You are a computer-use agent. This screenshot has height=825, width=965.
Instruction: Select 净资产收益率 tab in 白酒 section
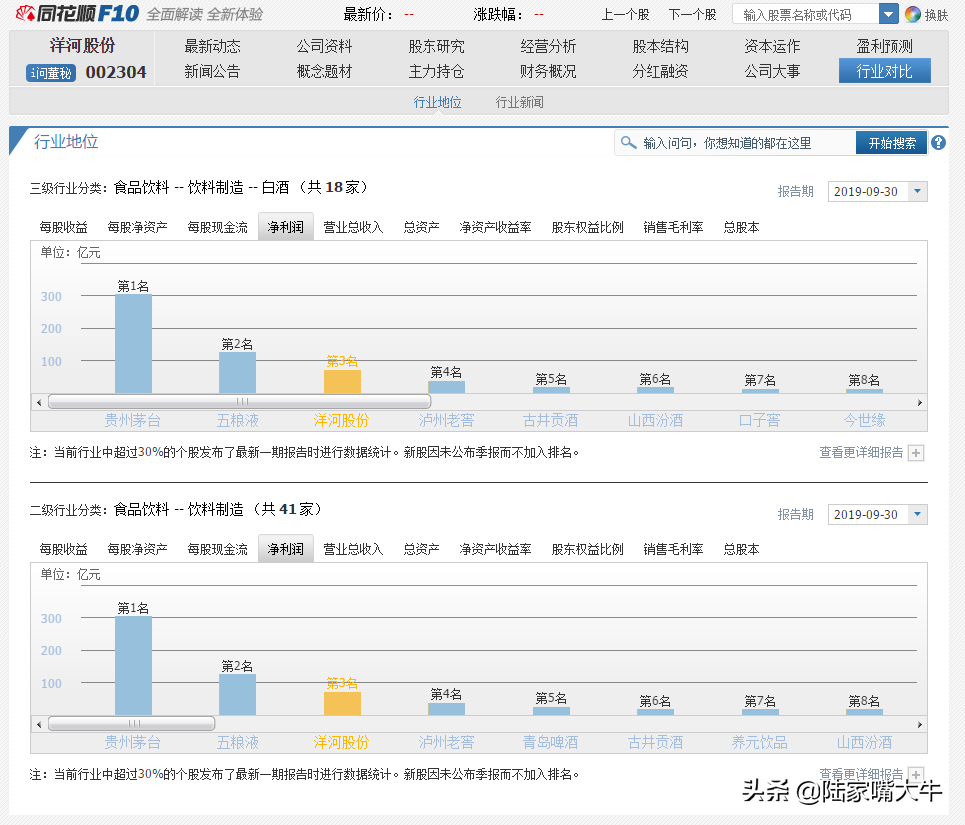click(x=495, y=227)
